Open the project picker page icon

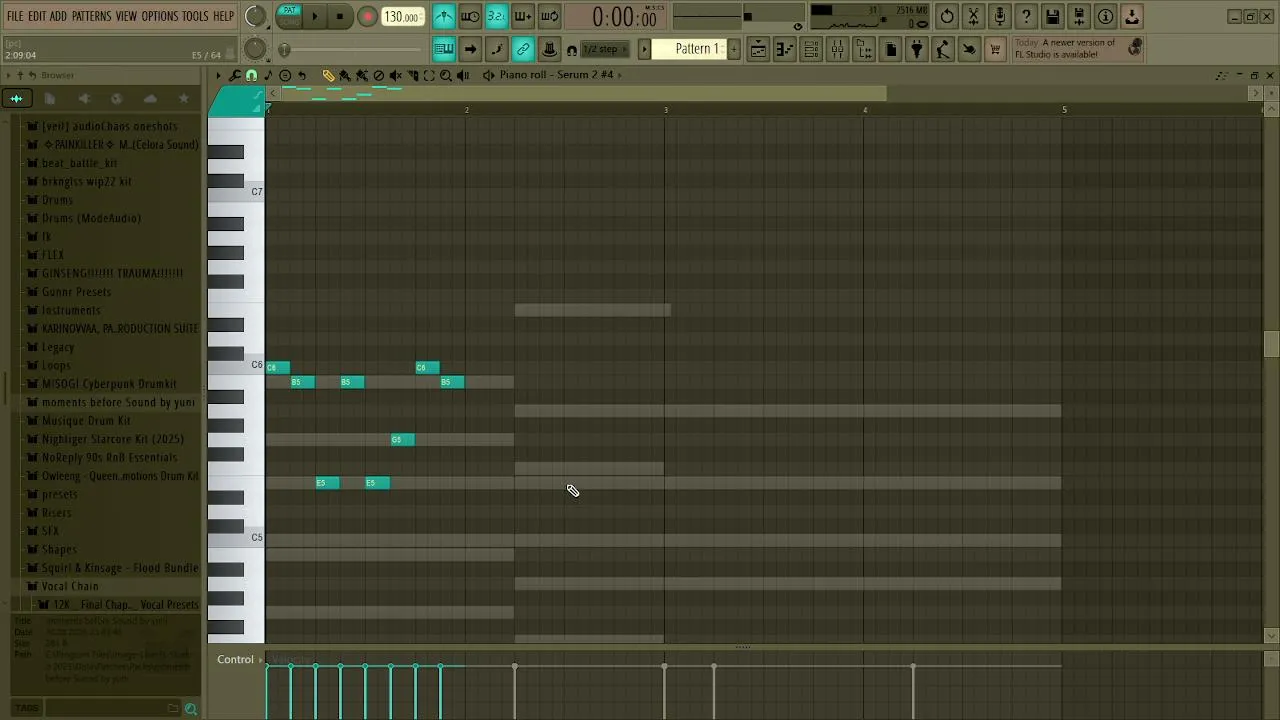tap(890, 49)
